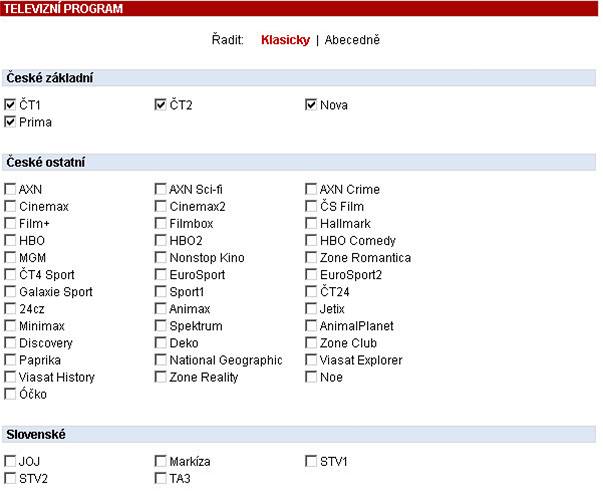Uncheck the Prima channel checkbox
Viewport: 603px width, 495px height.
click(x=10, y=122)
